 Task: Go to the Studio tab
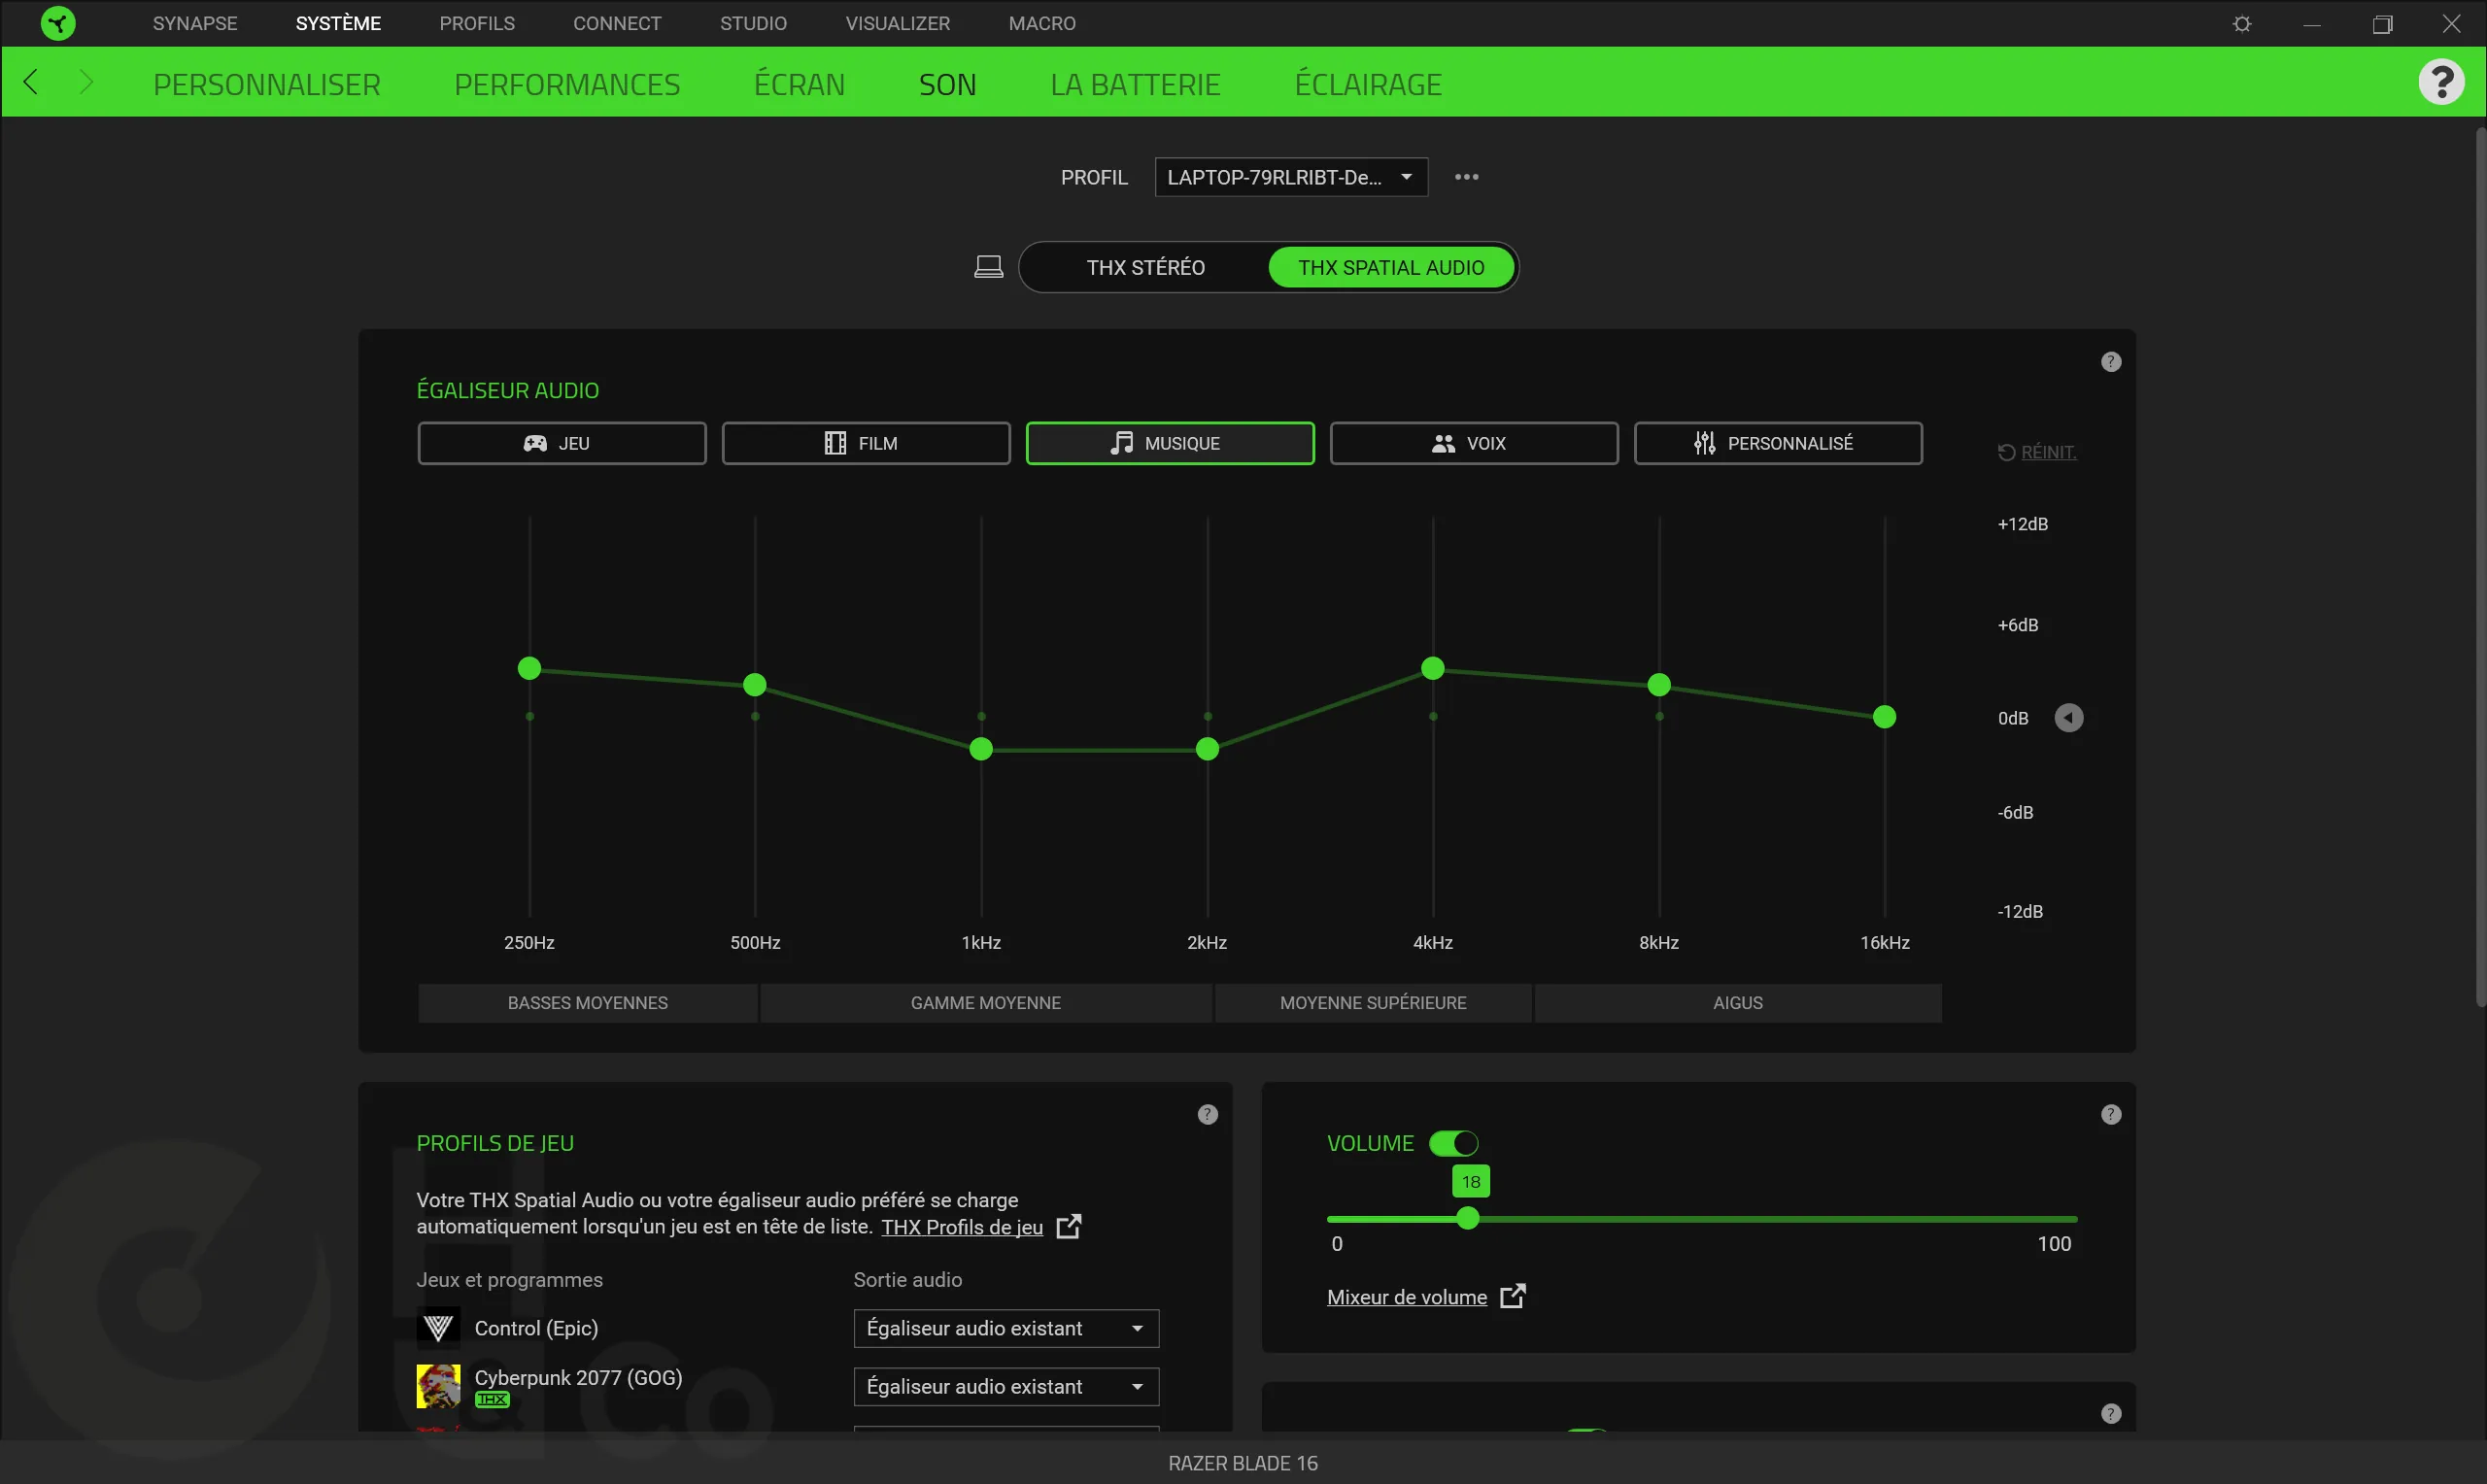coord(753,23)
